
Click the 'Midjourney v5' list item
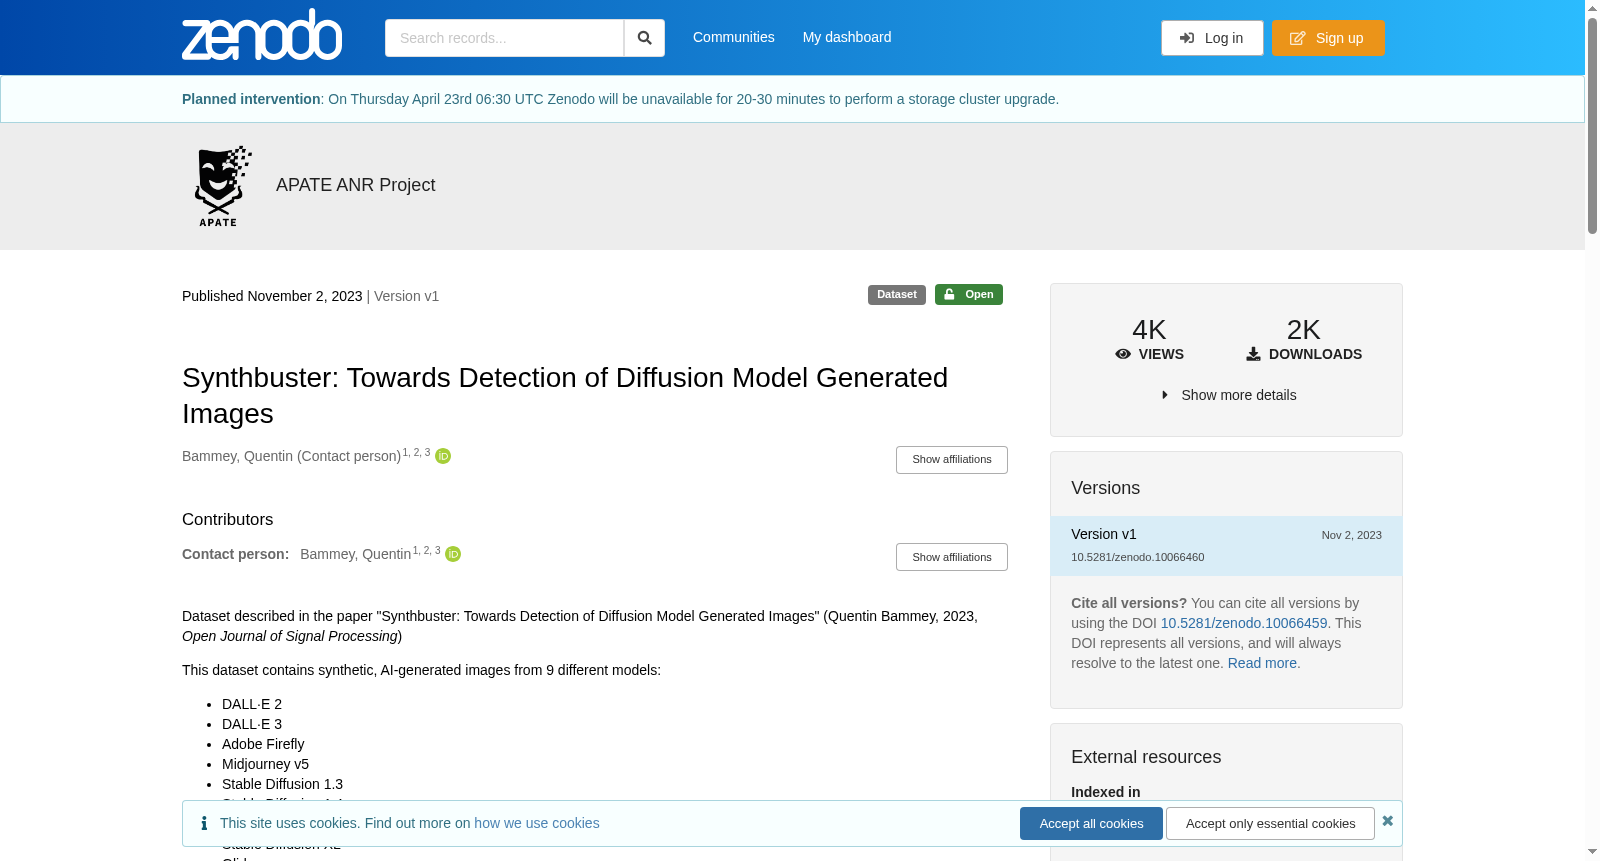pyautogui.click(x=265, y=764)
